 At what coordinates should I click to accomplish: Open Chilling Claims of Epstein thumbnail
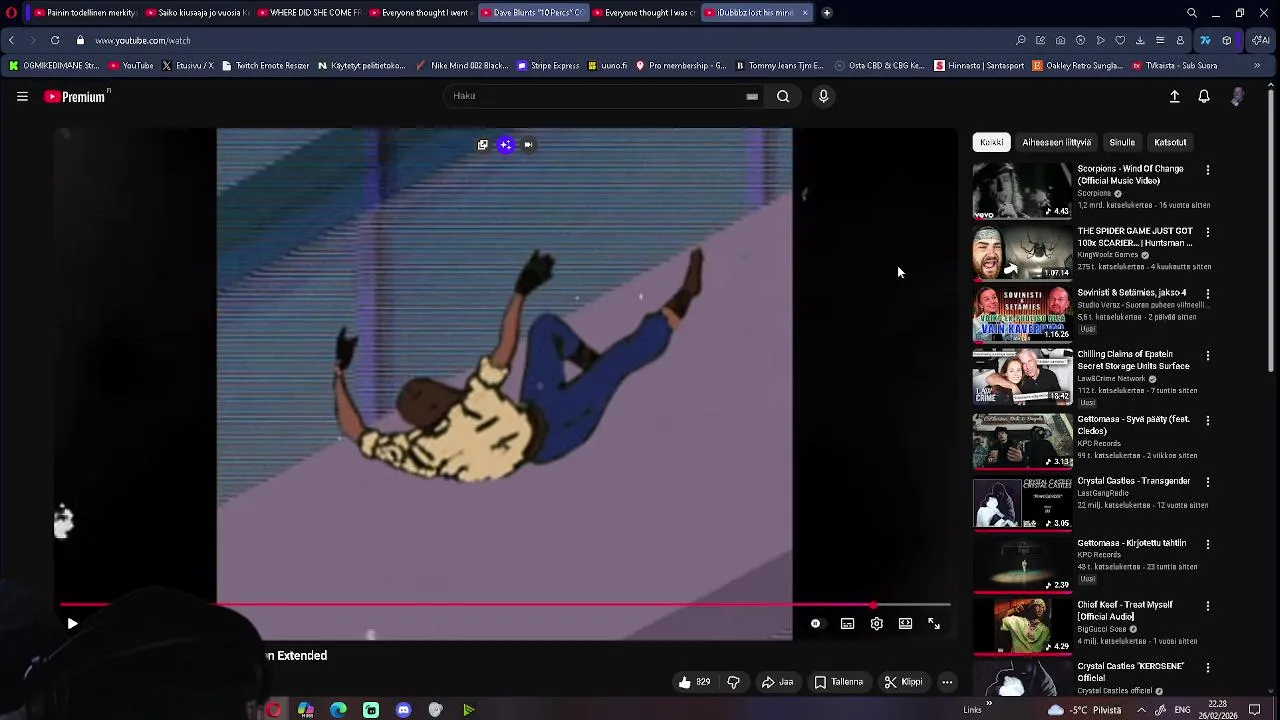coord(1022,376)
